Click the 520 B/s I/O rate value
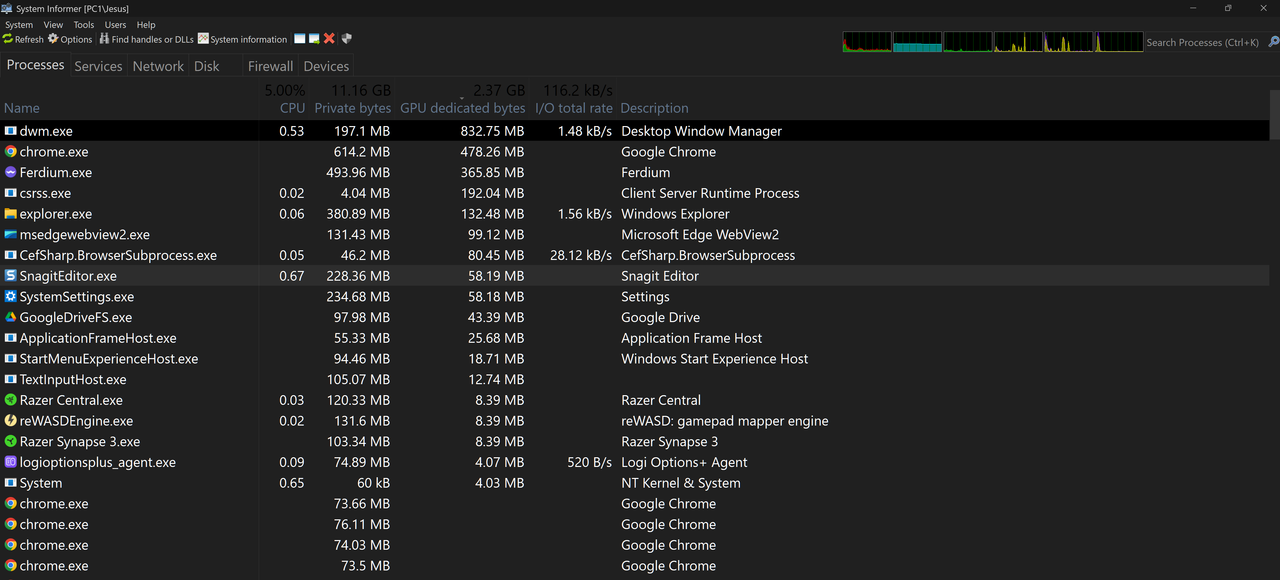 (588, 462)
